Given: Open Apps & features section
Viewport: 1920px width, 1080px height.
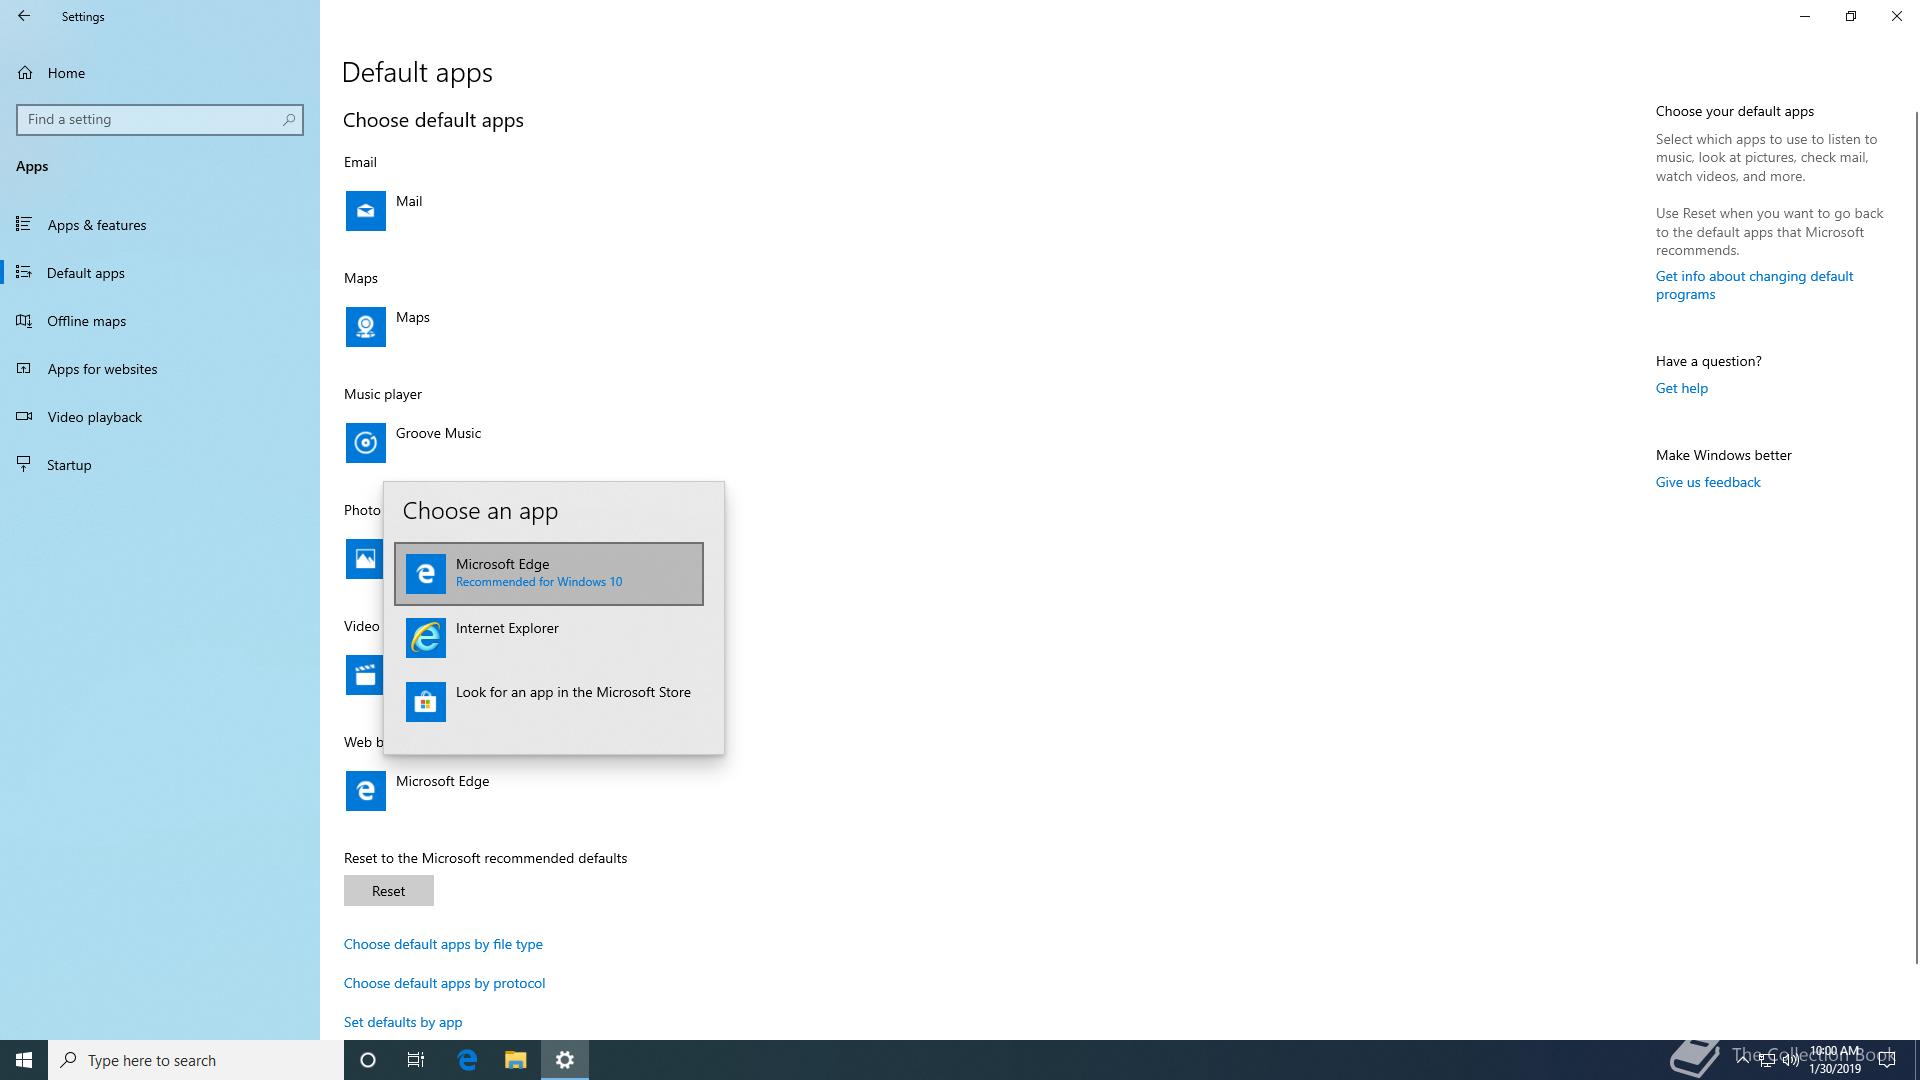Looking at the screenshot, I should 160,225.
